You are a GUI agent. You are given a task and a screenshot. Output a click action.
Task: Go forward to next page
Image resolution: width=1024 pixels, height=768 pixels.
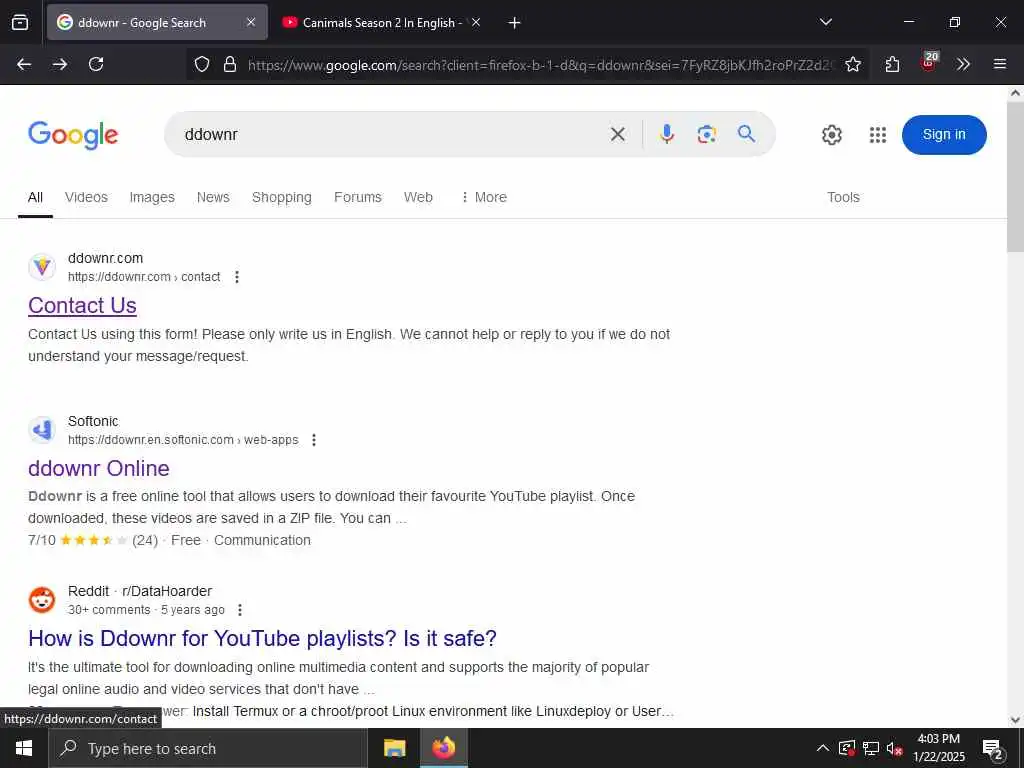60,64
